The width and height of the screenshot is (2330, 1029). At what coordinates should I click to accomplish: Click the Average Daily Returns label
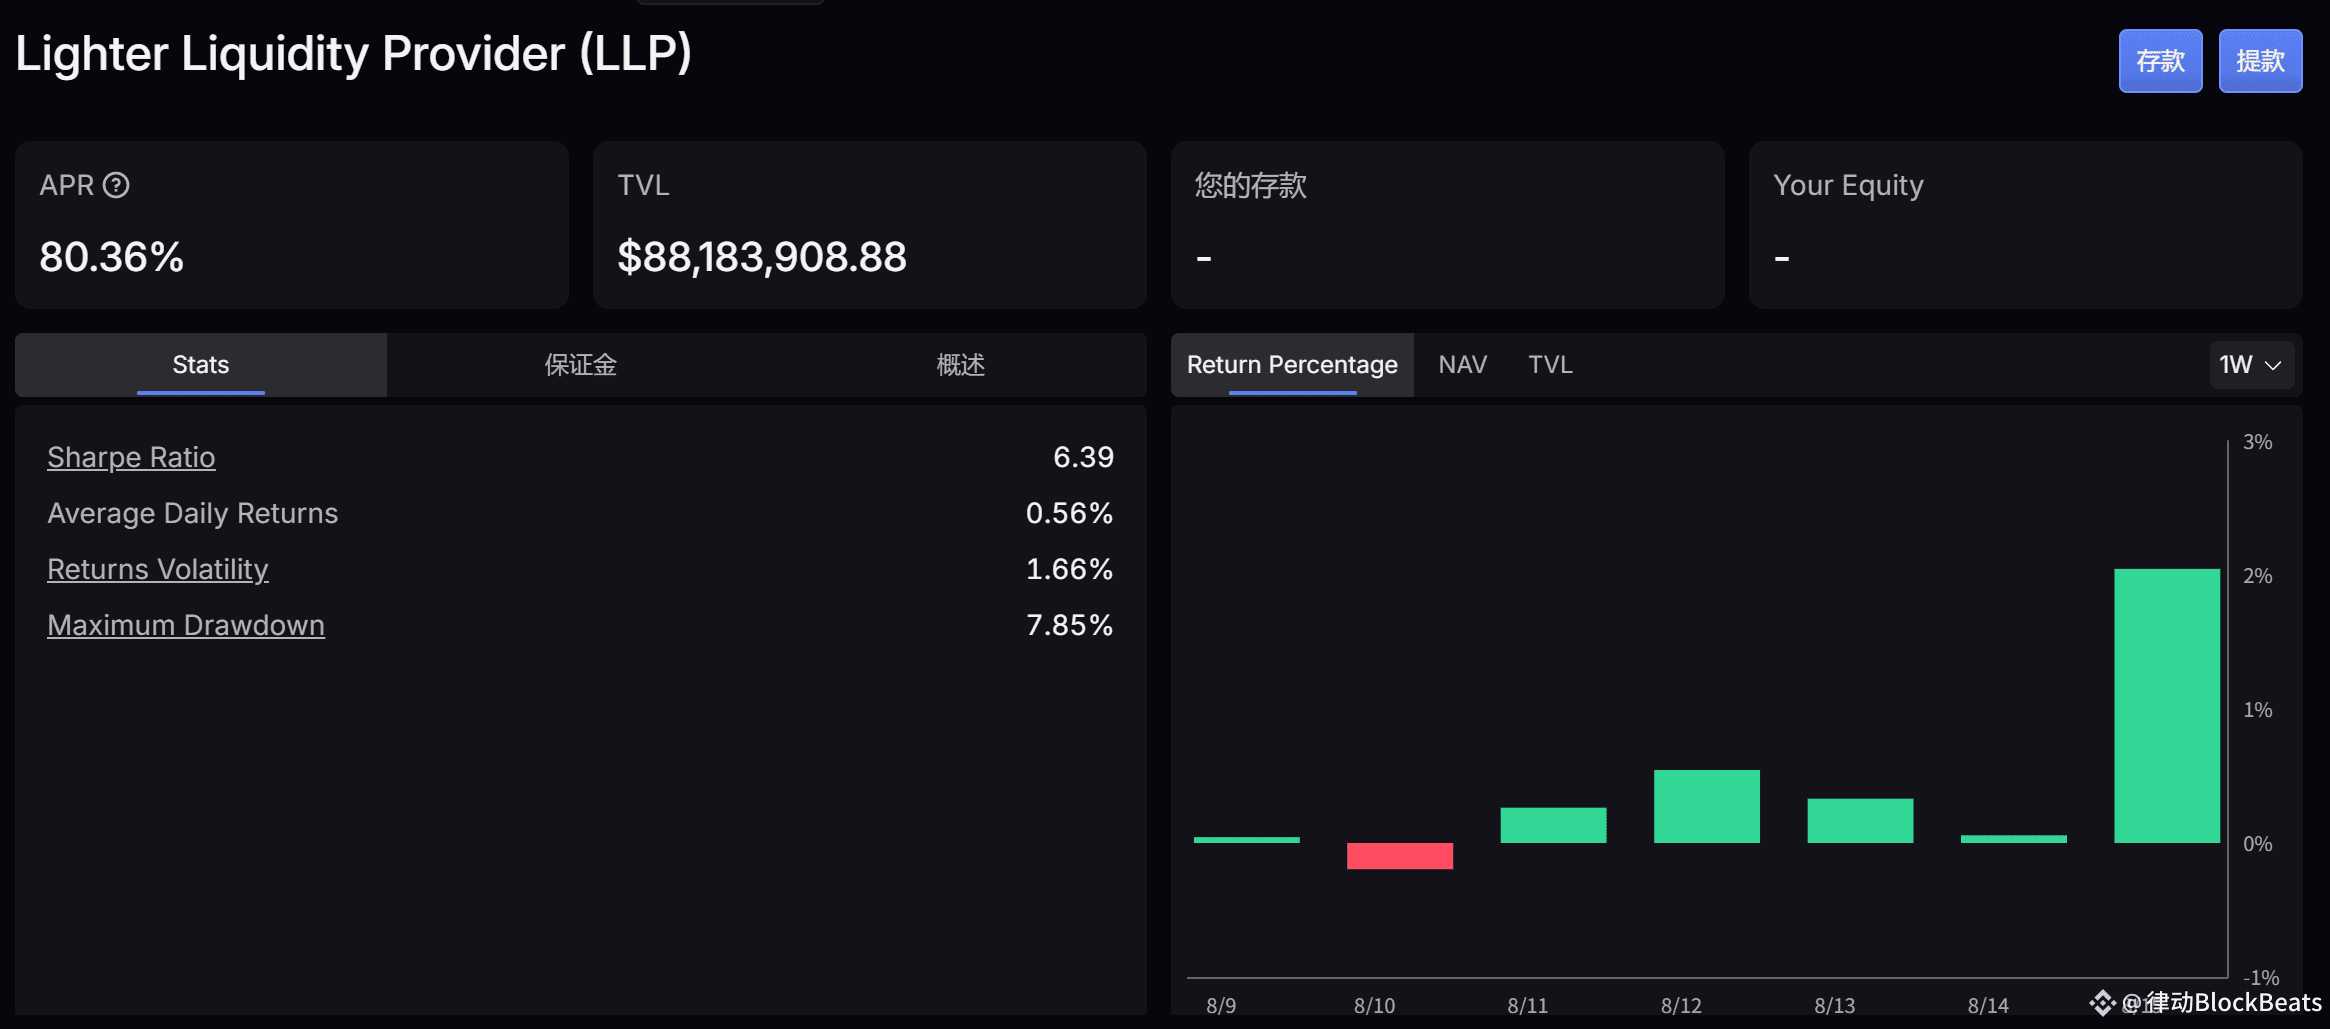(x=193, y=513)
